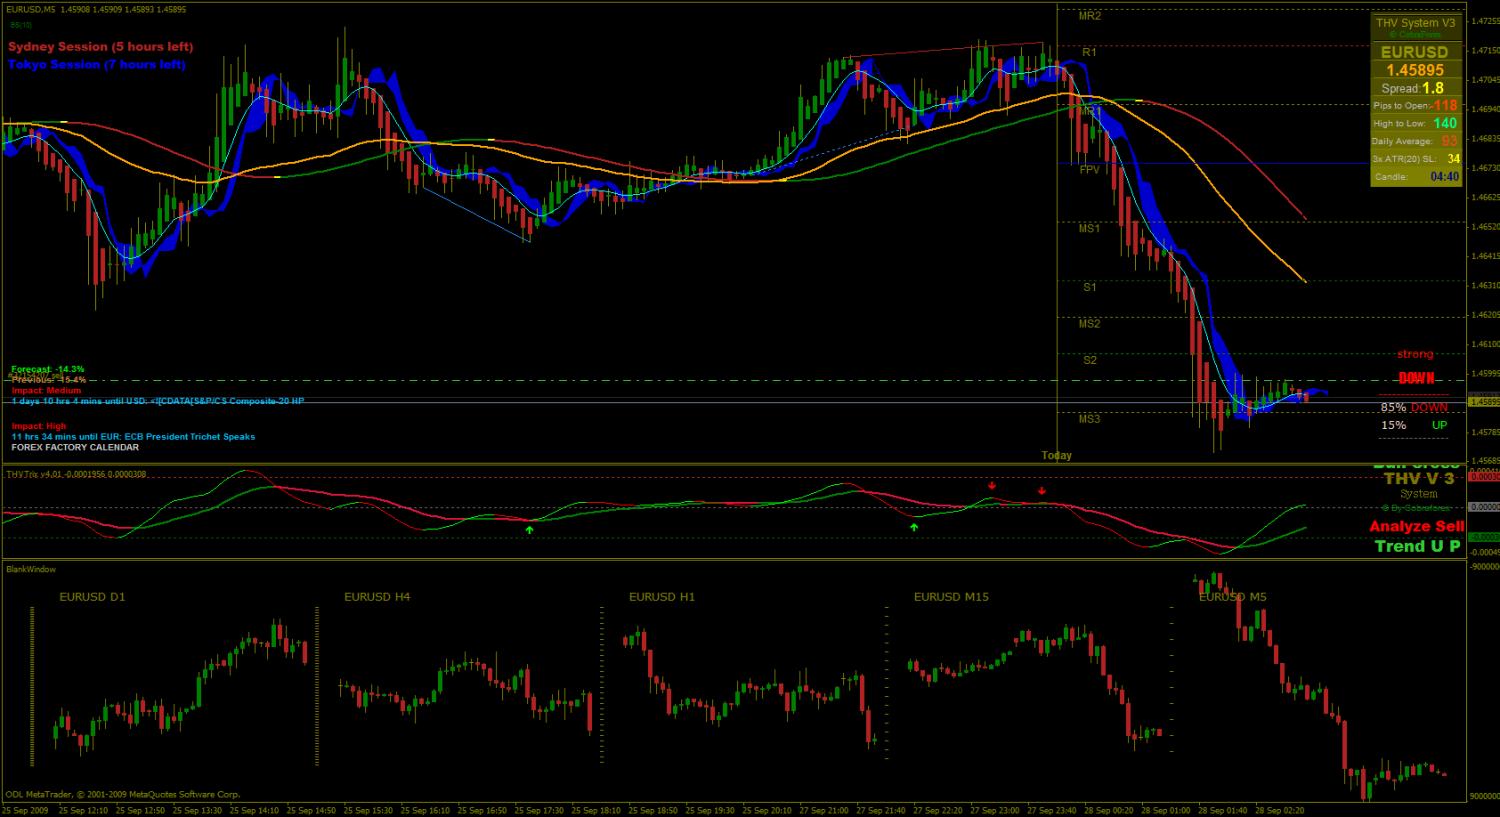Click the MR2 pivot level label

(1089, 16)
